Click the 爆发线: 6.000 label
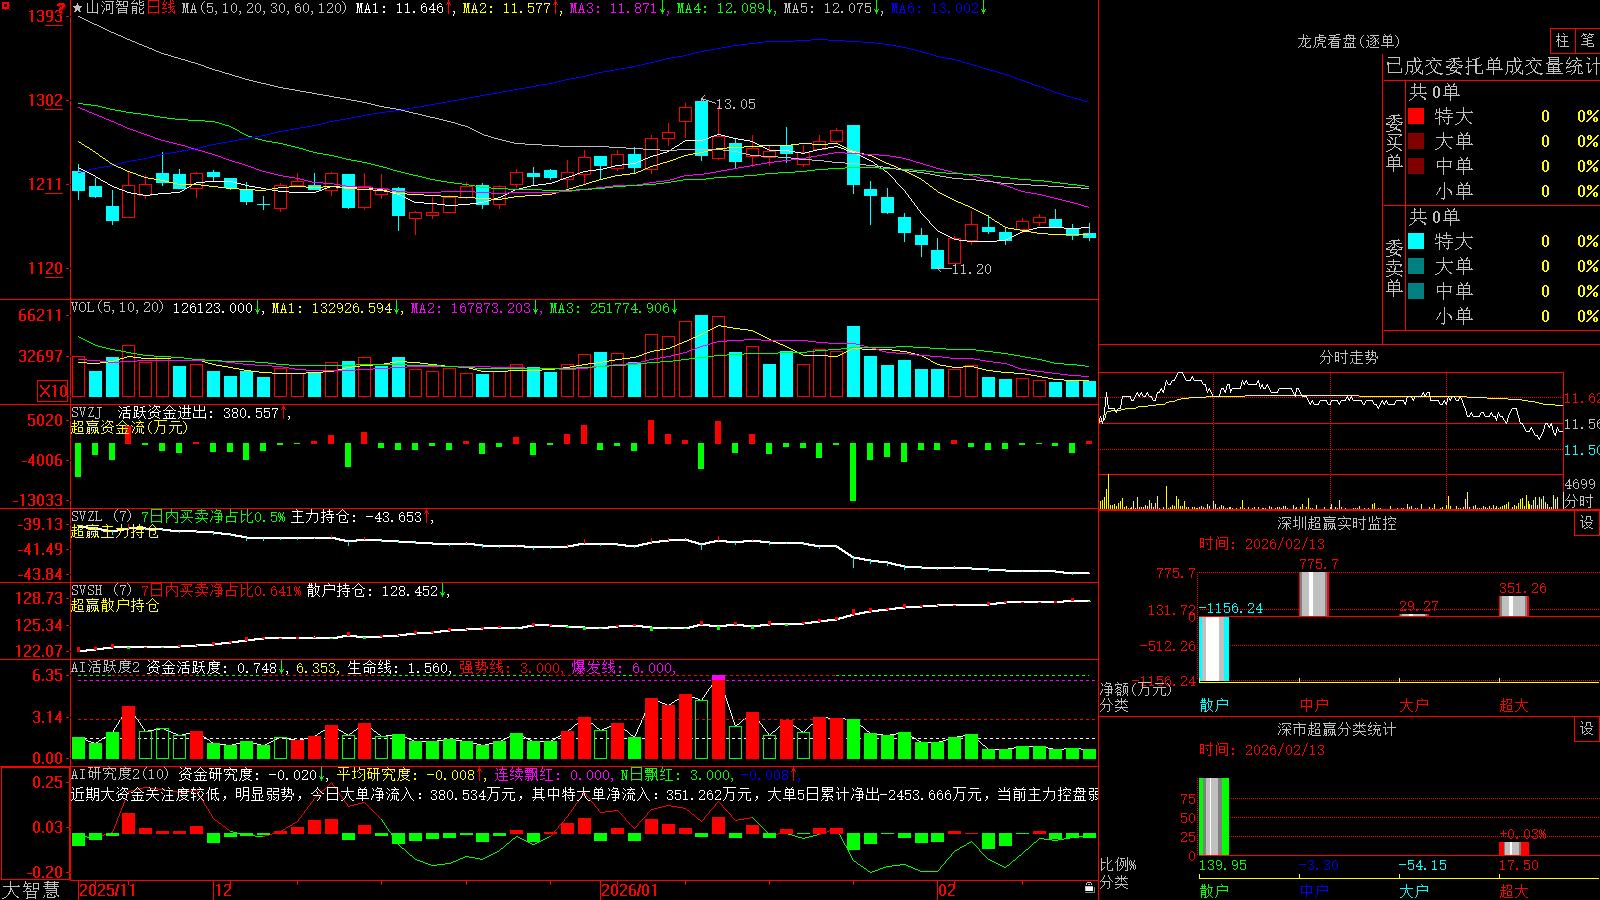 point(623,667)
